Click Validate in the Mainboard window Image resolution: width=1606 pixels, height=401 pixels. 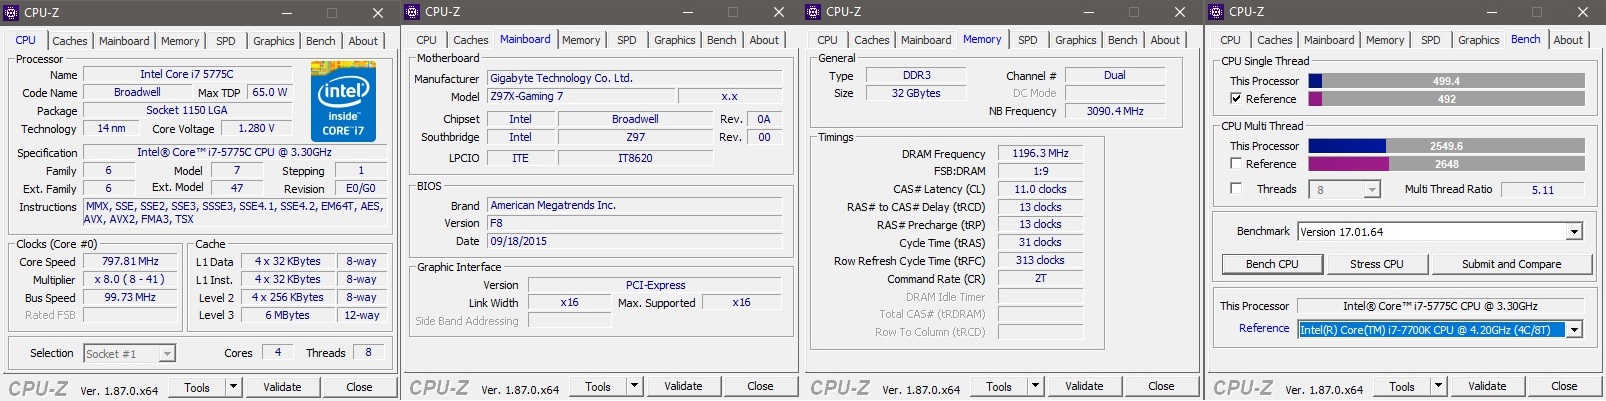[683, 386]
